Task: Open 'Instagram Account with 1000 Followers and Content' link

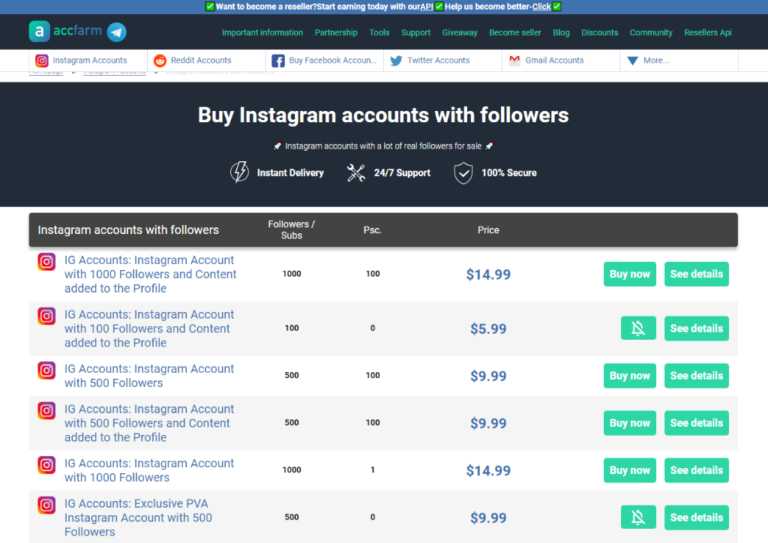Action: click(150, 274)
